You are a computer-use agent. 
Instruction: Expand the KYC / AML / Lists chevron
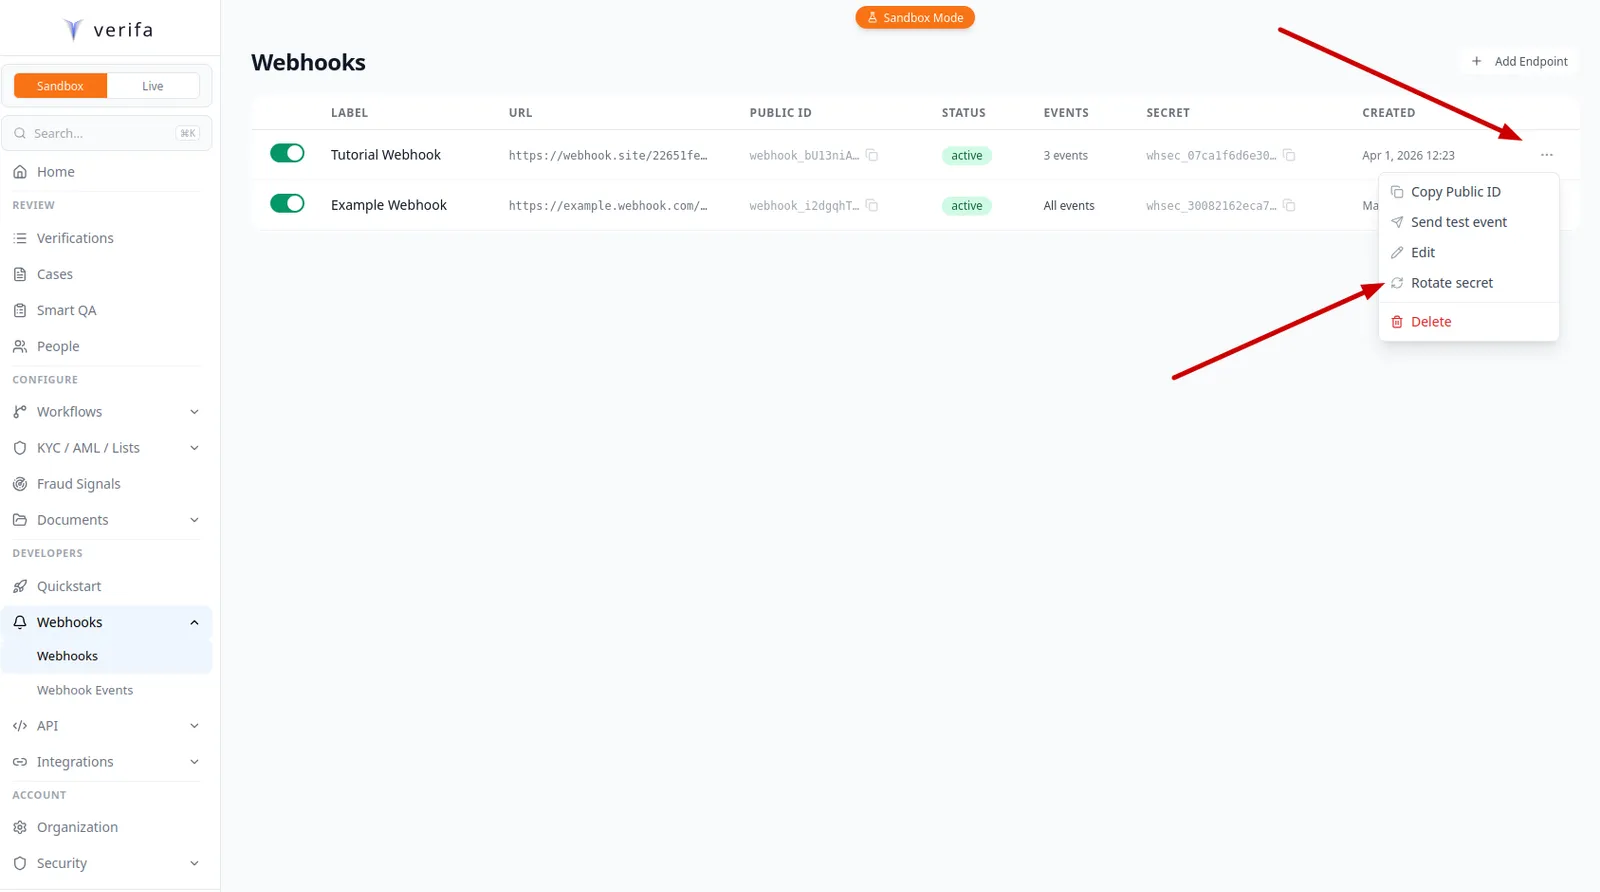tap(194, 448)
